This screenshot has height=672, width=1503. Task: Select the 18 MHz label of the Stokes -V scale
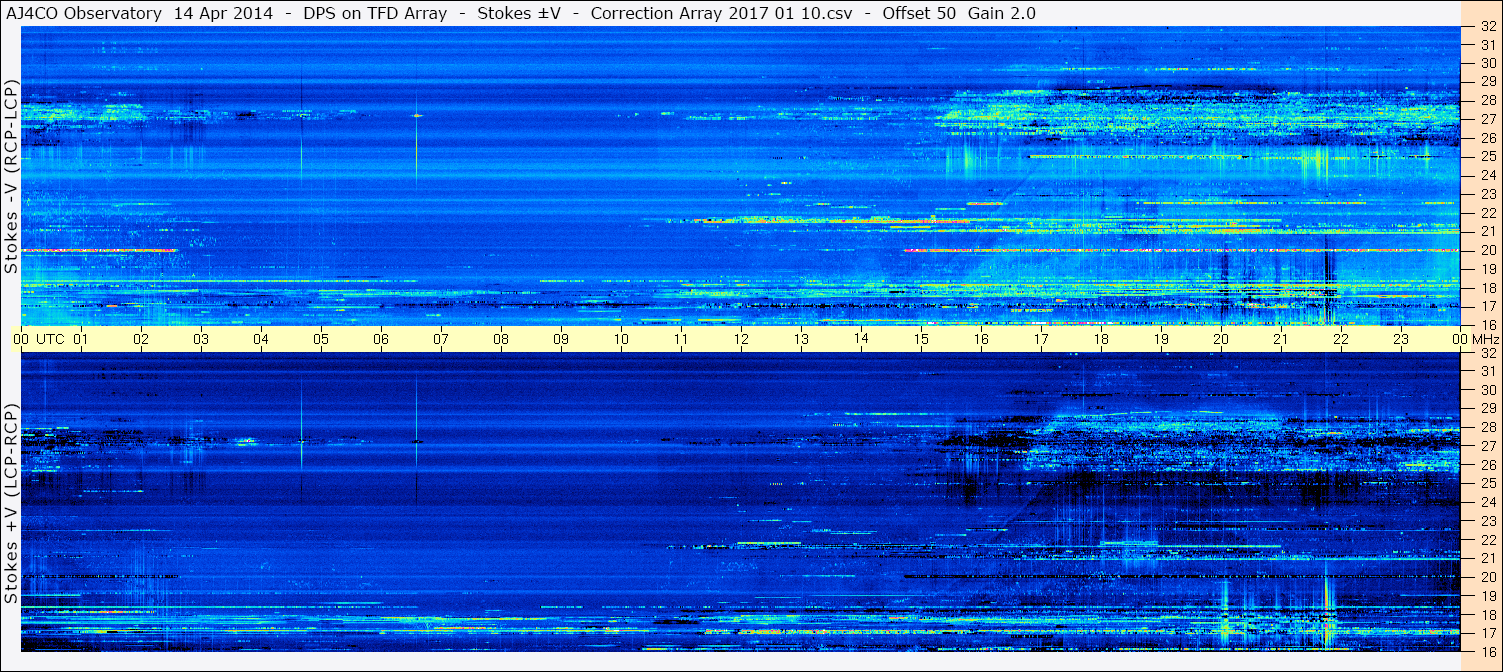(x=1488, y=287)
